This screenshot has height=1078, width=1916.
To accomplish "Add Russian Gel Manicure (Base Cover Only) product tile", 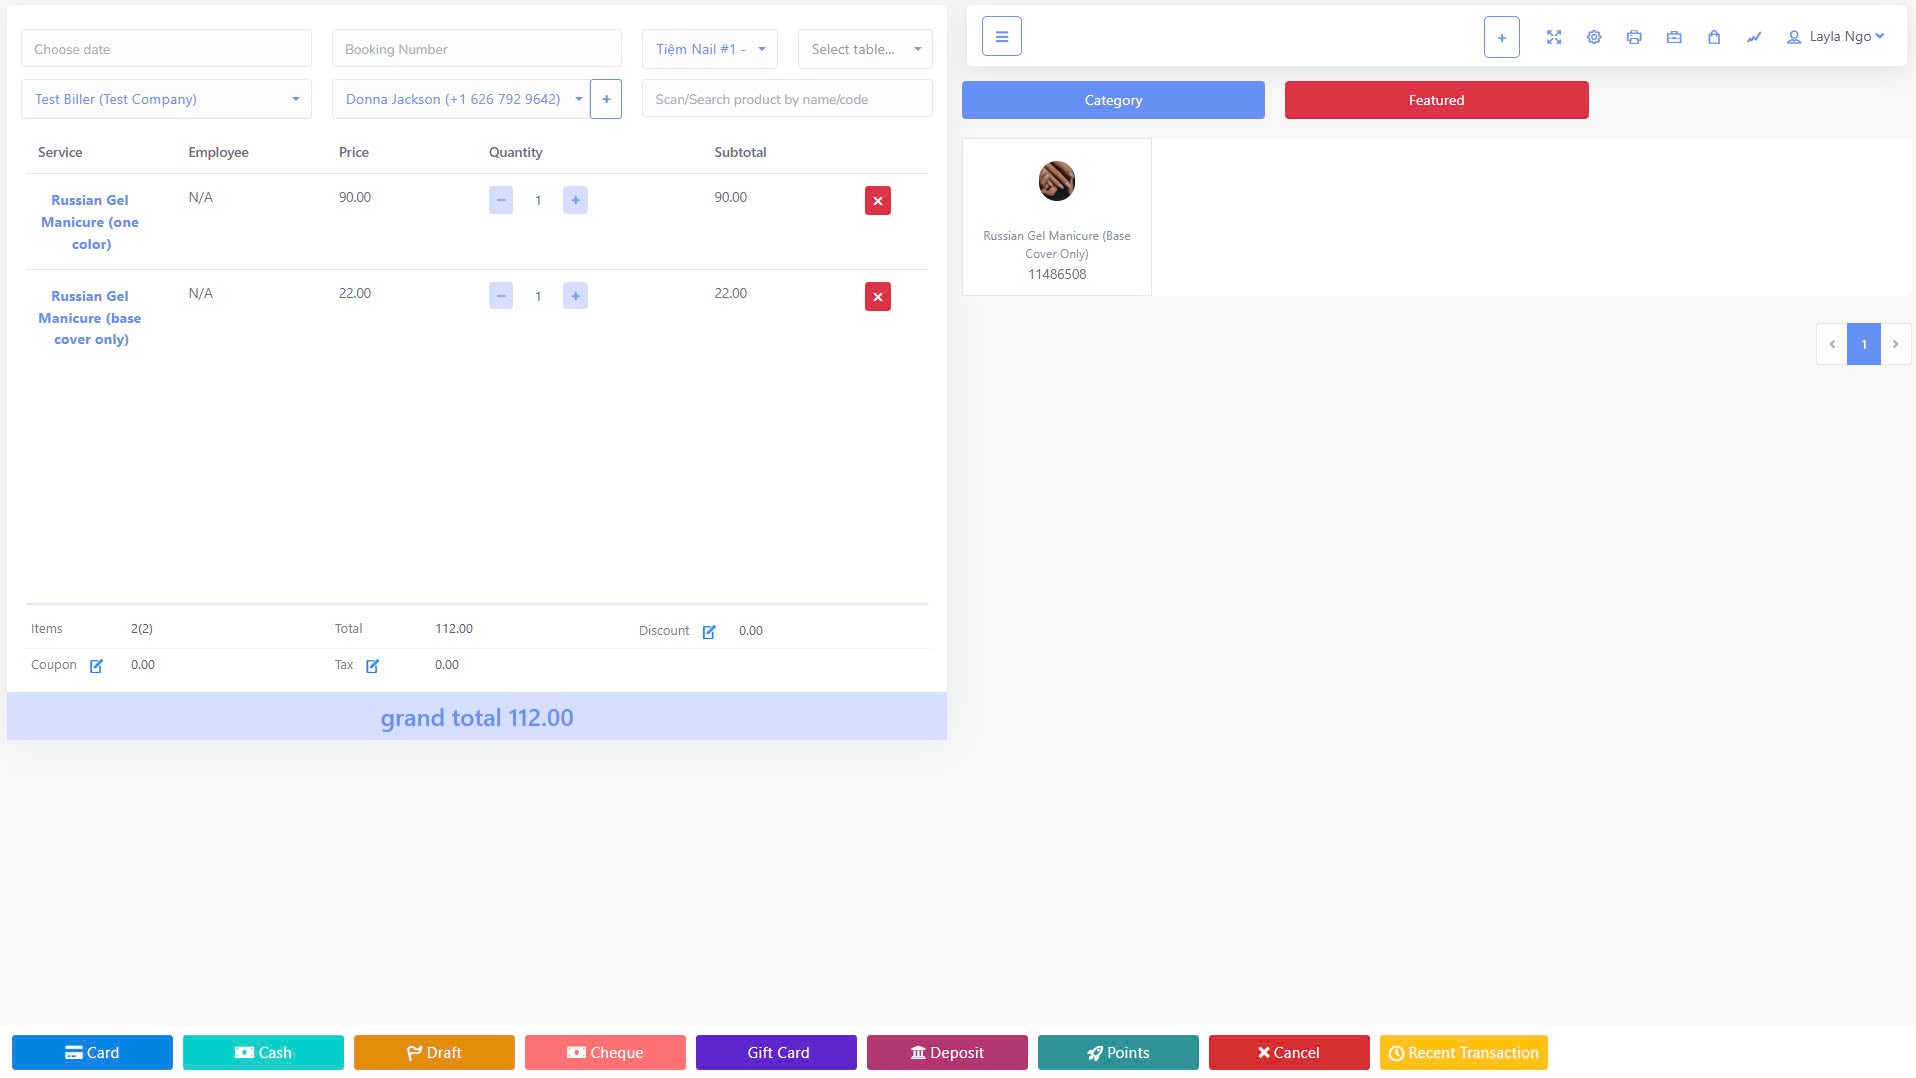I will pyautogui.click(x=1056, y=217).
